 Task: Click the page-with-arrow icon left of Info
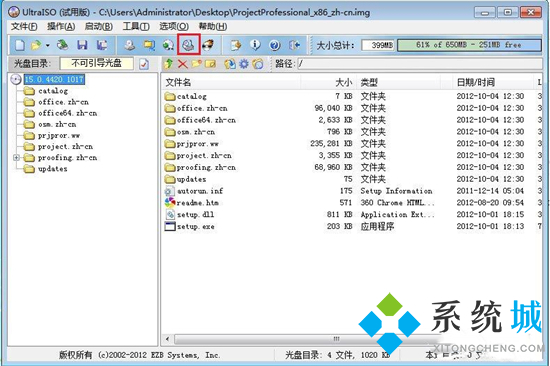tap(236, 45)
